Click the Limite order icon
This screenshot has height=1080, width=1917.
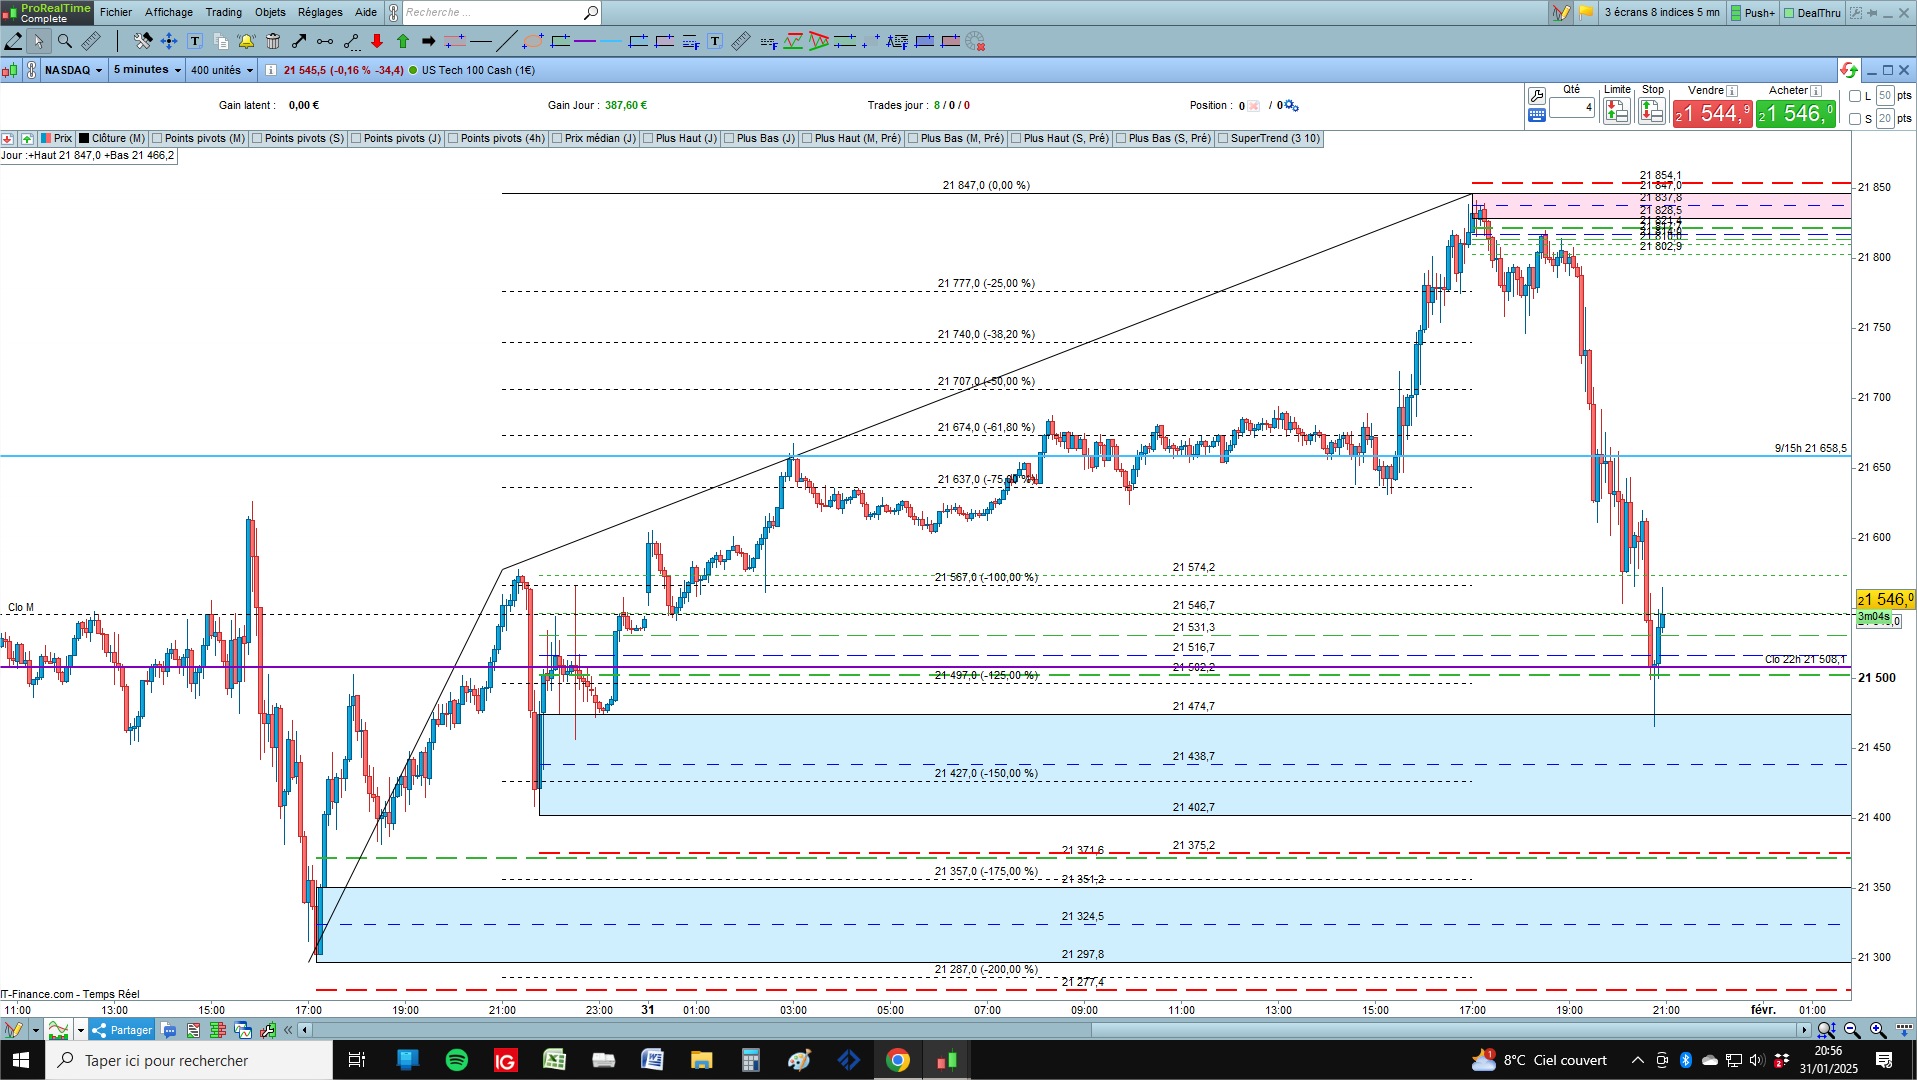[1616, 111]
